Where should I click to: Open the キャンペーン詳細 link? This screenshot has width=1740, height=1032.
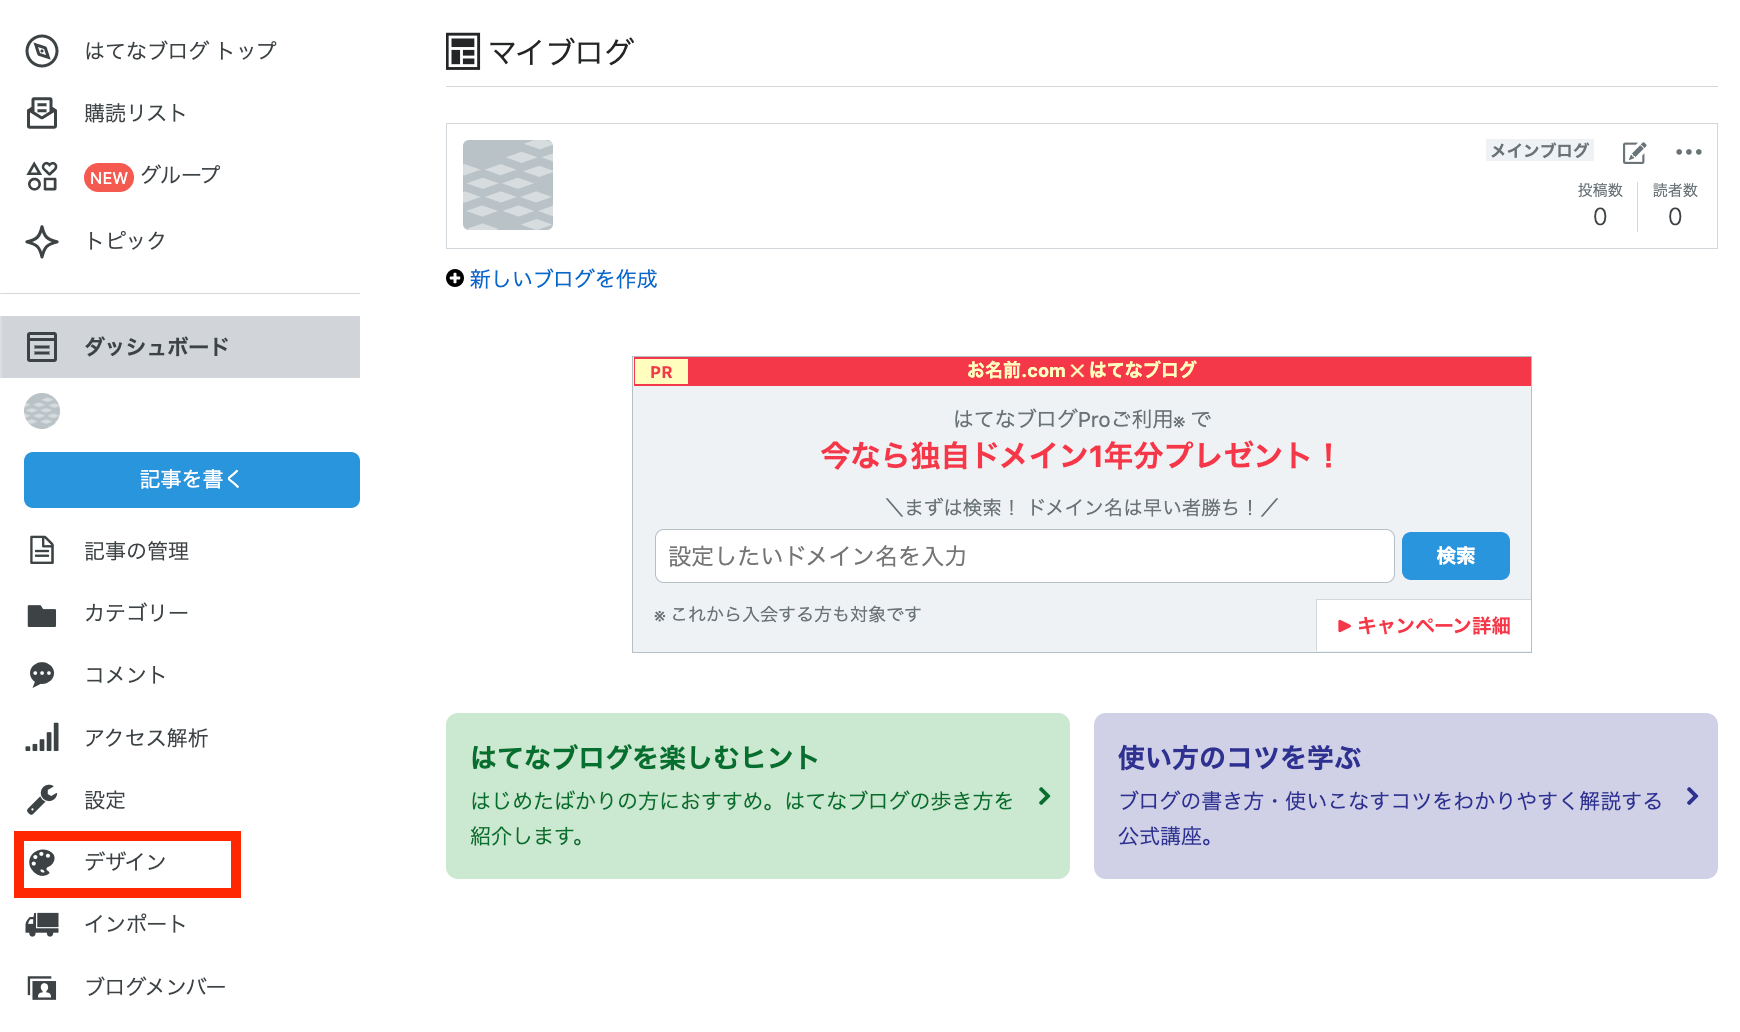pyautogui.click(x=1424, y=626)
